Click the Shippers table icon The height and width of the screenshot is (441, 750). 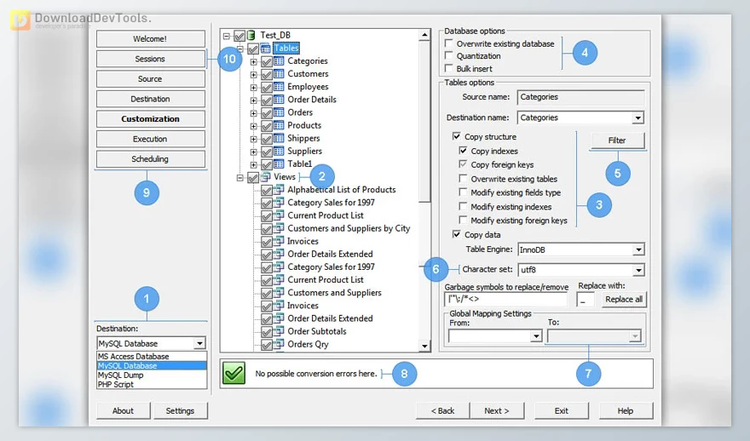point(279,138)
